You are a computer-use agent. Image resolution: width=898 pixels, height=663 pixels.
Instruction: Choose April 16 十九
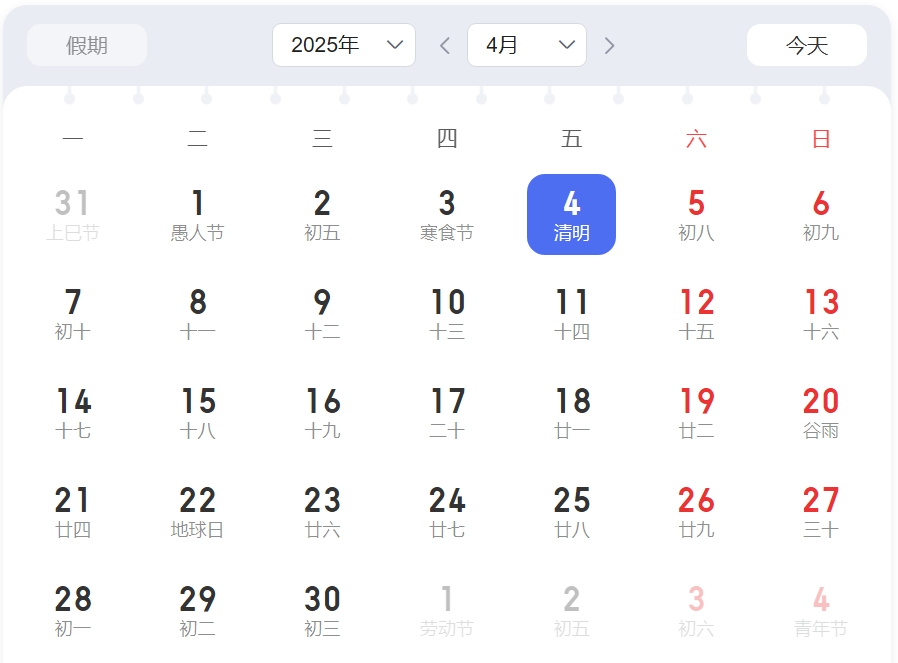point(322,413)
